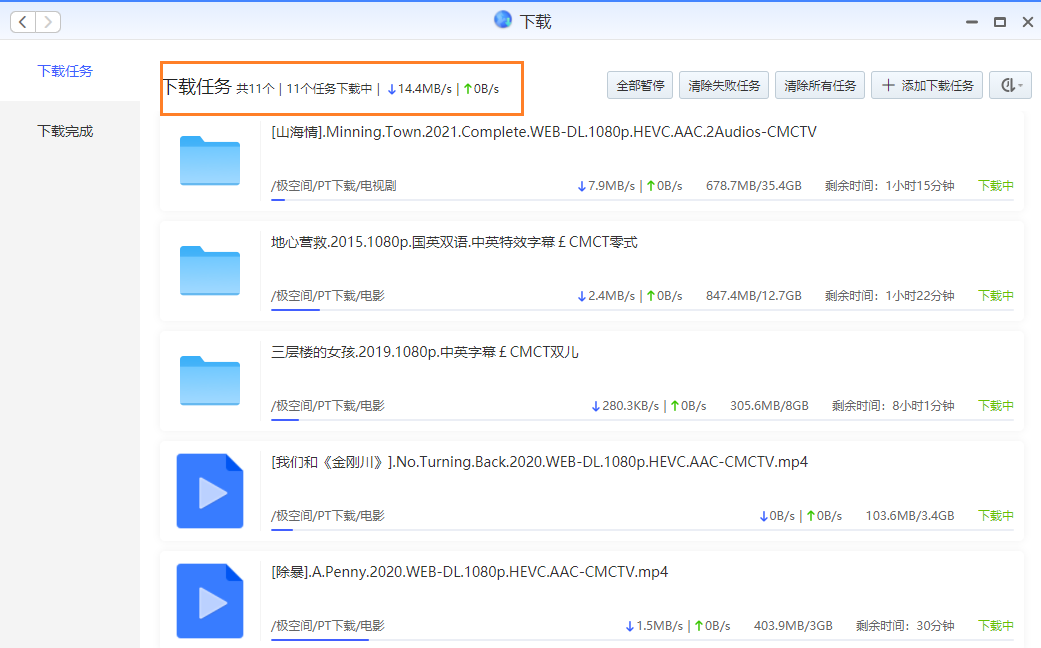Click the progress bar of 山海情 task
Screen dimensions: 1041x648
pyautogui.click(x=641, y=200)
